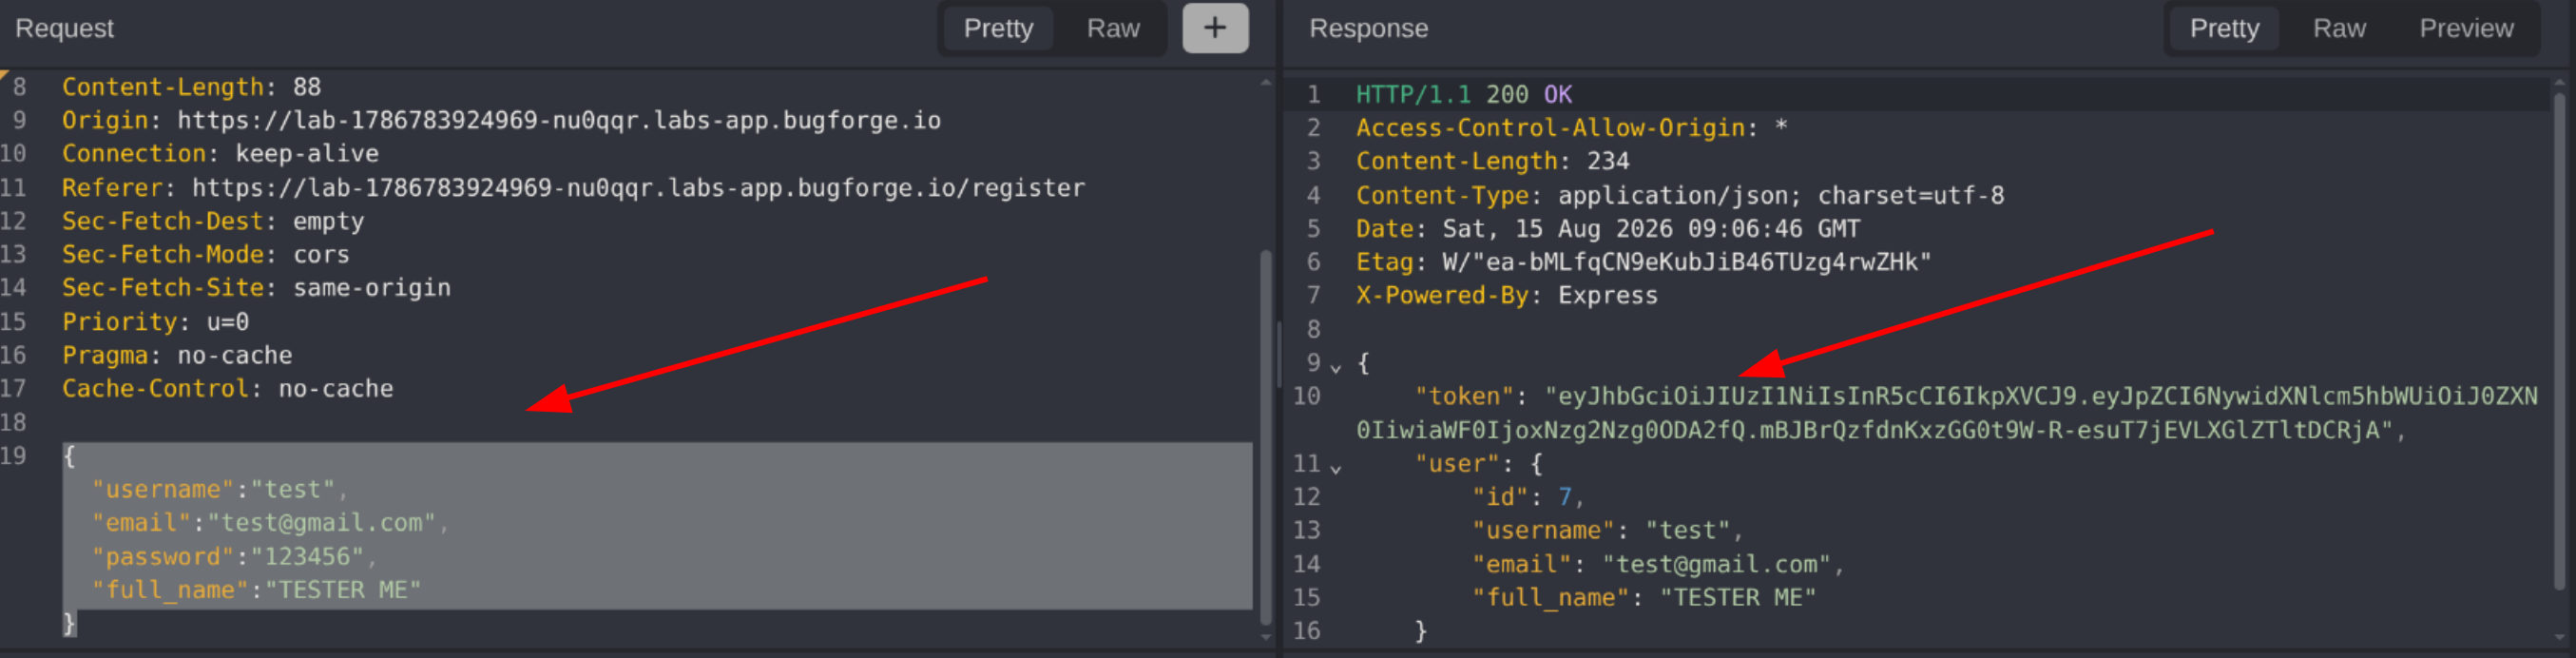This screenshot has height=658, width=2576.
Task: Click the "username" key in request body
Action: [163, 489]
